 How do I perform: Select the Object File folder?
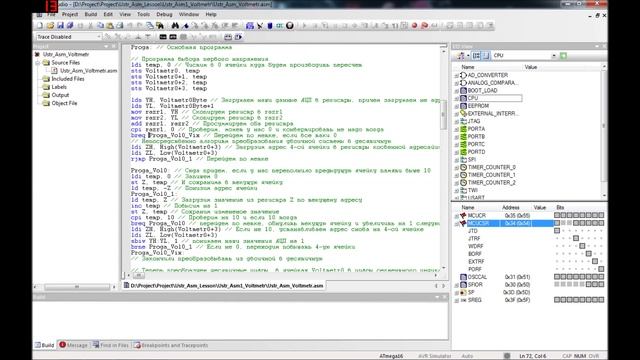pyautogui.click(x=64, y=103)
